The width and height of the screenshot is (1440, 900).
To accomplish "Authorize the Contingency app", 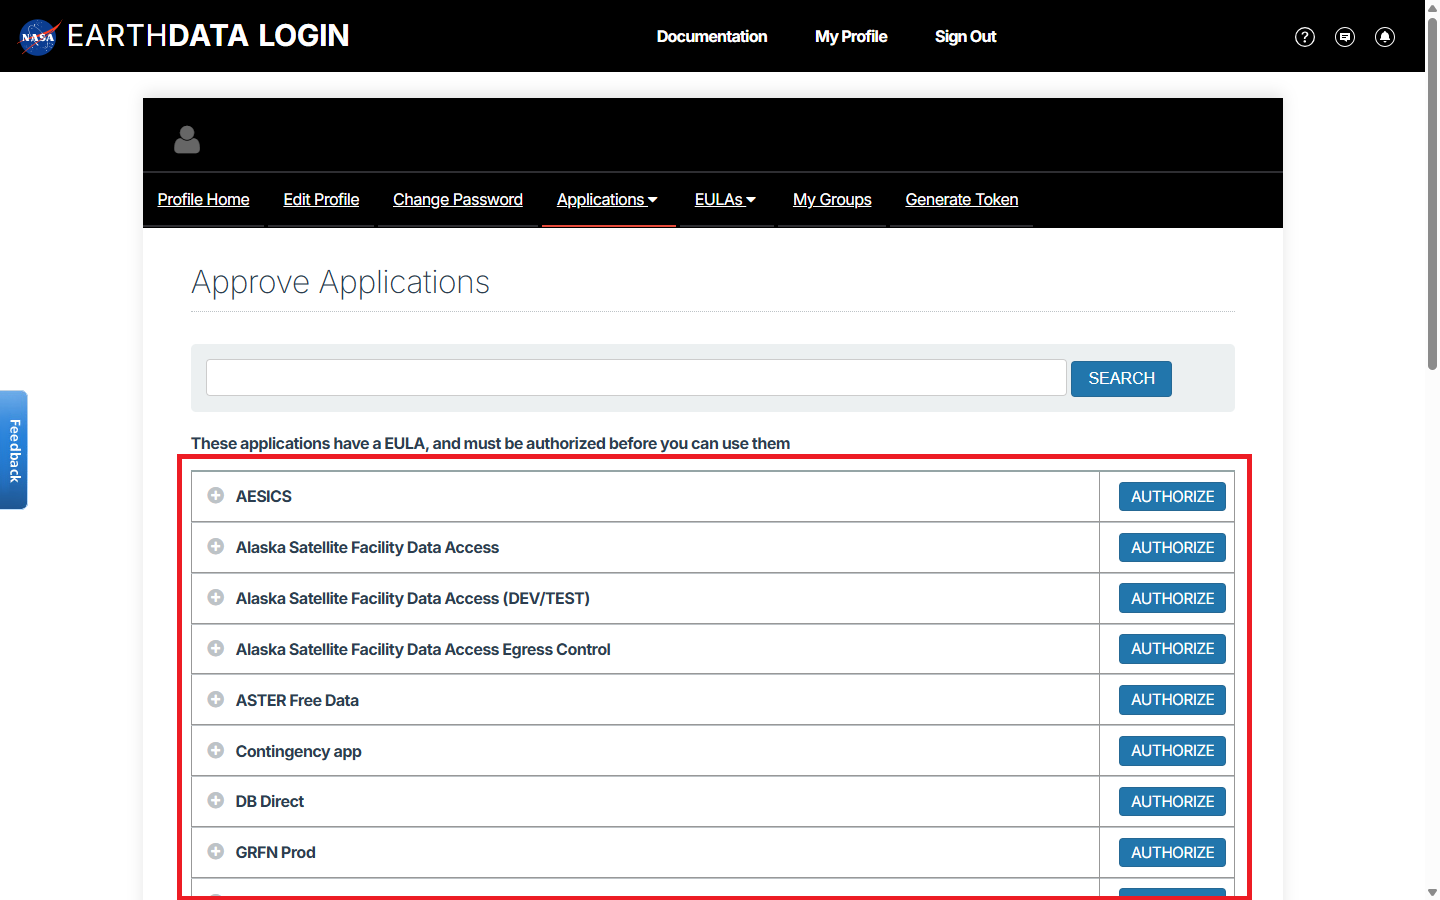I will 1172,751.
